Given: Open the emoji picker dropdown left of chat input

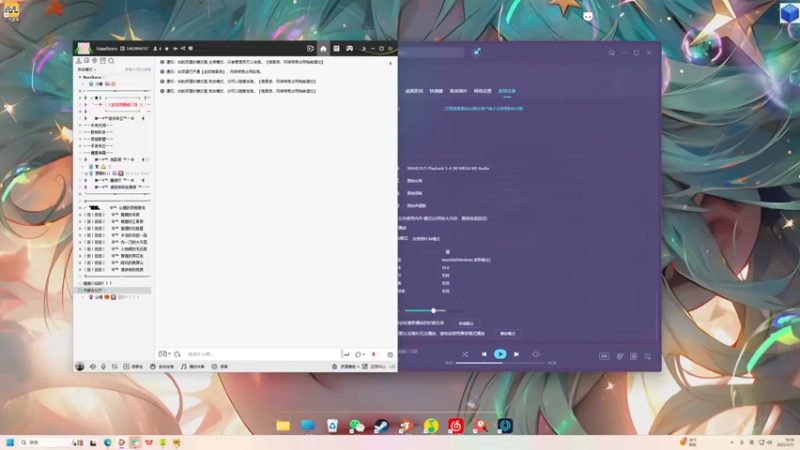Looking at the screenshot, I should click(164, 354).
